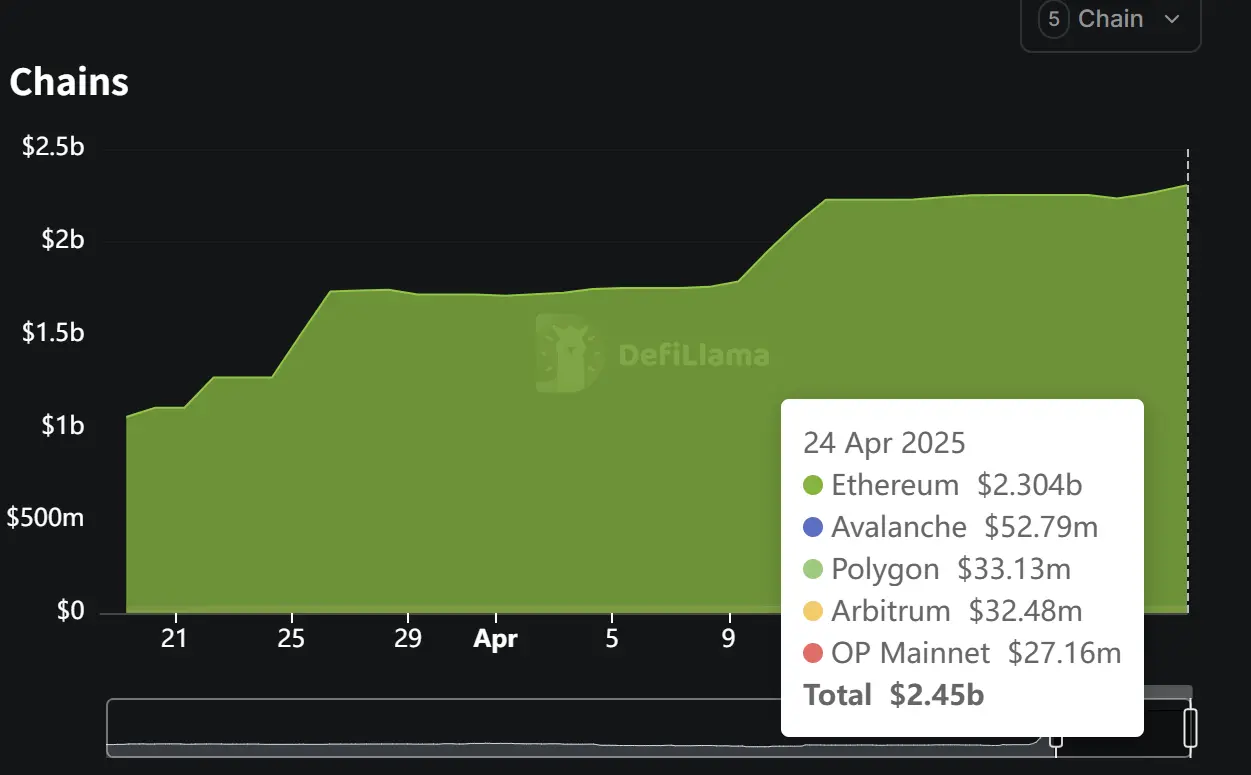Open the Chain selector label
The height and width of the screenshot is (775, 1251).
tap(1110, 19)
